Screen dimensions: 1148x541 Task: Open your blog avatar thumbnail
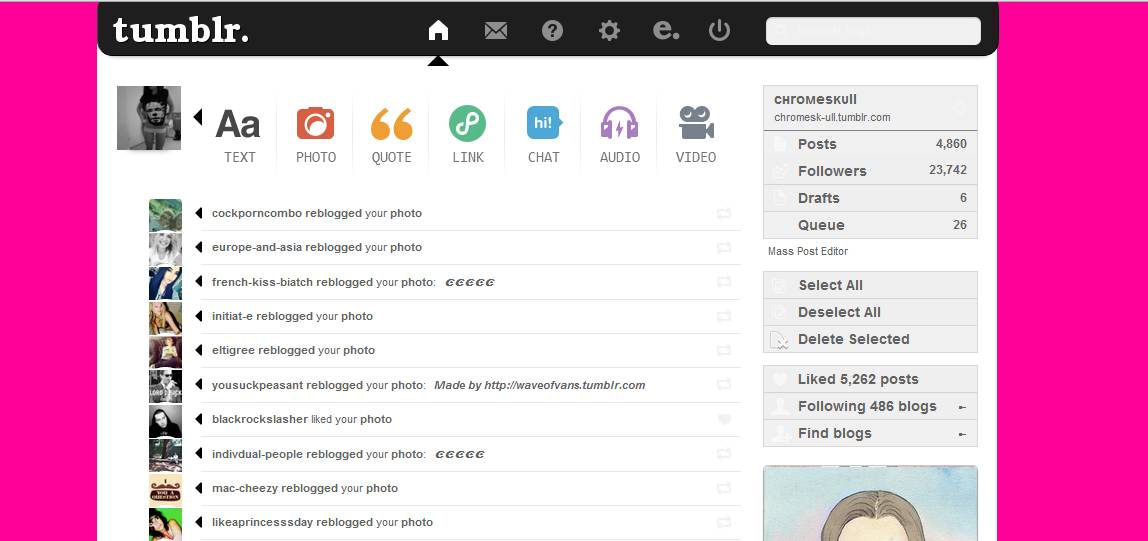(x=149, y=118)
